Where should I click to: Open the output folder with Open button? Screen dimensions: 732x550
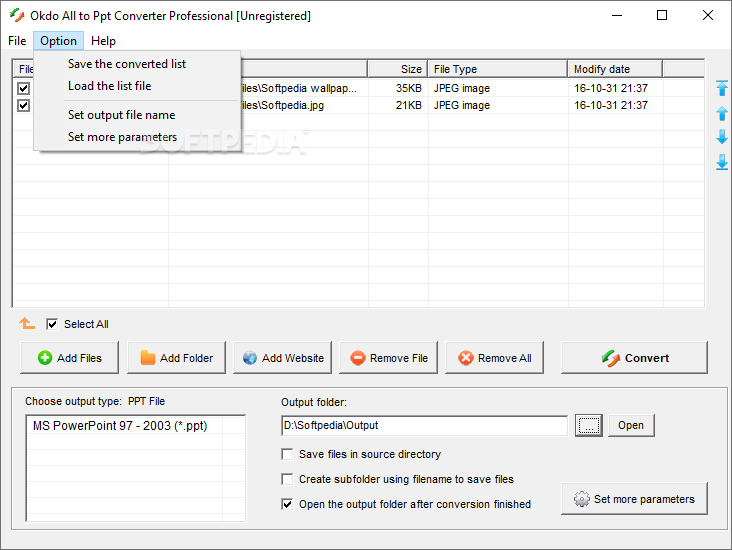tap(631, 425)
